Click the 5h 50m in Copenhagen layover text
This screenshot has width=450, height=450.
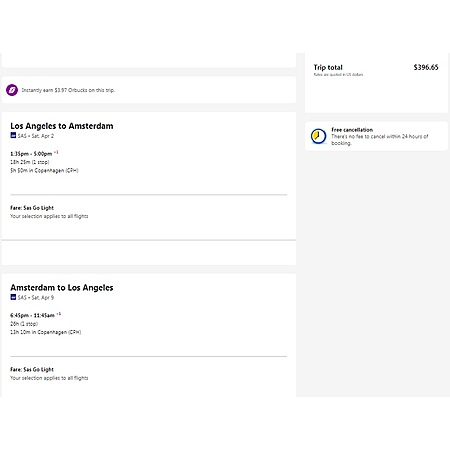[44, 170]
